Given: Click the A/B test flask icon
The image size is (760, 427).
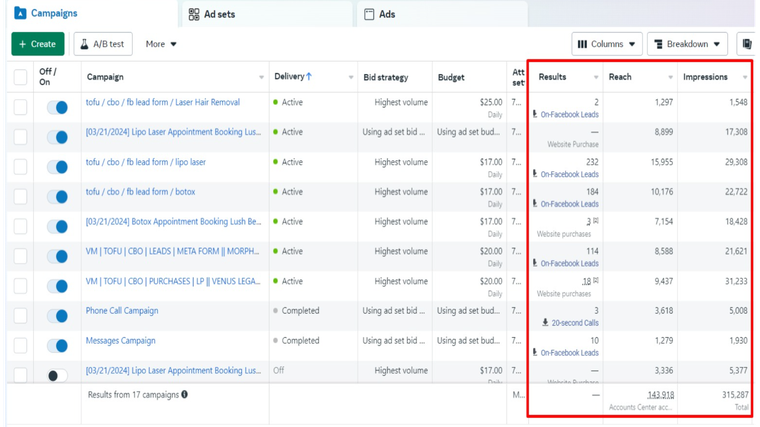Looking at the screenshot, I should (84, 44).
